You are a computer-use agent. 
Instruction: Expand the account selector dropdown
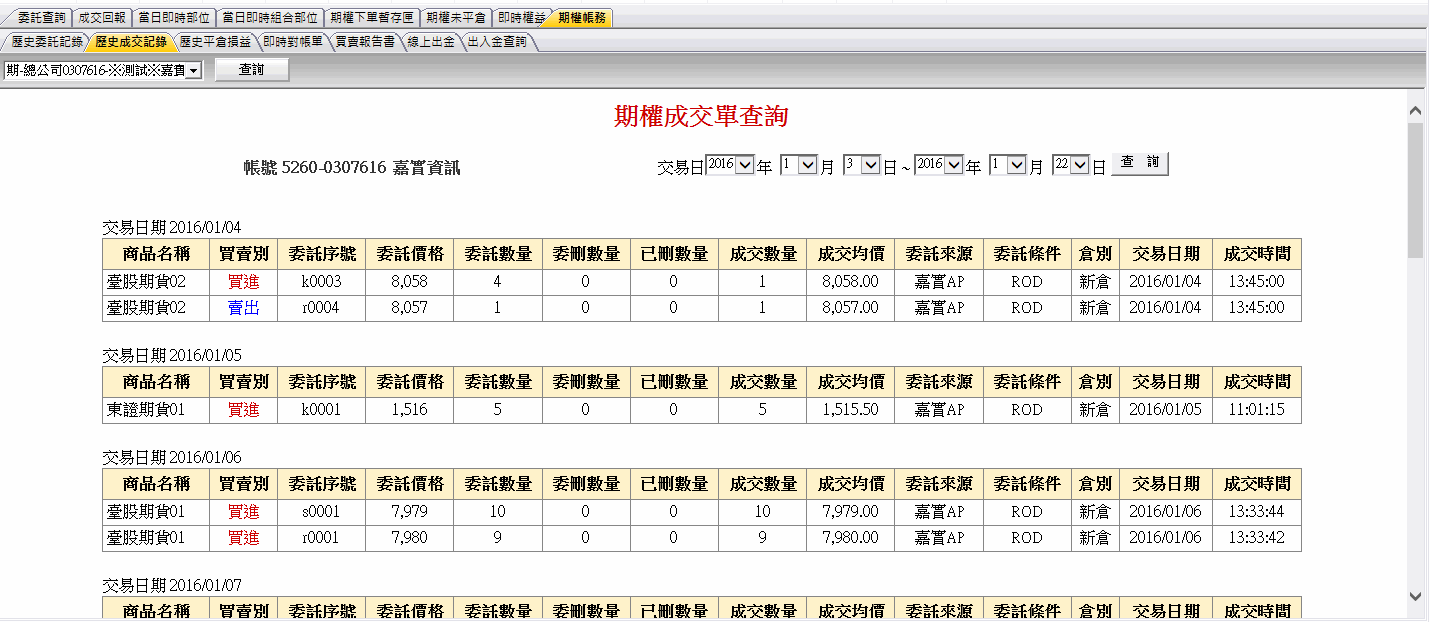point(193,70)
